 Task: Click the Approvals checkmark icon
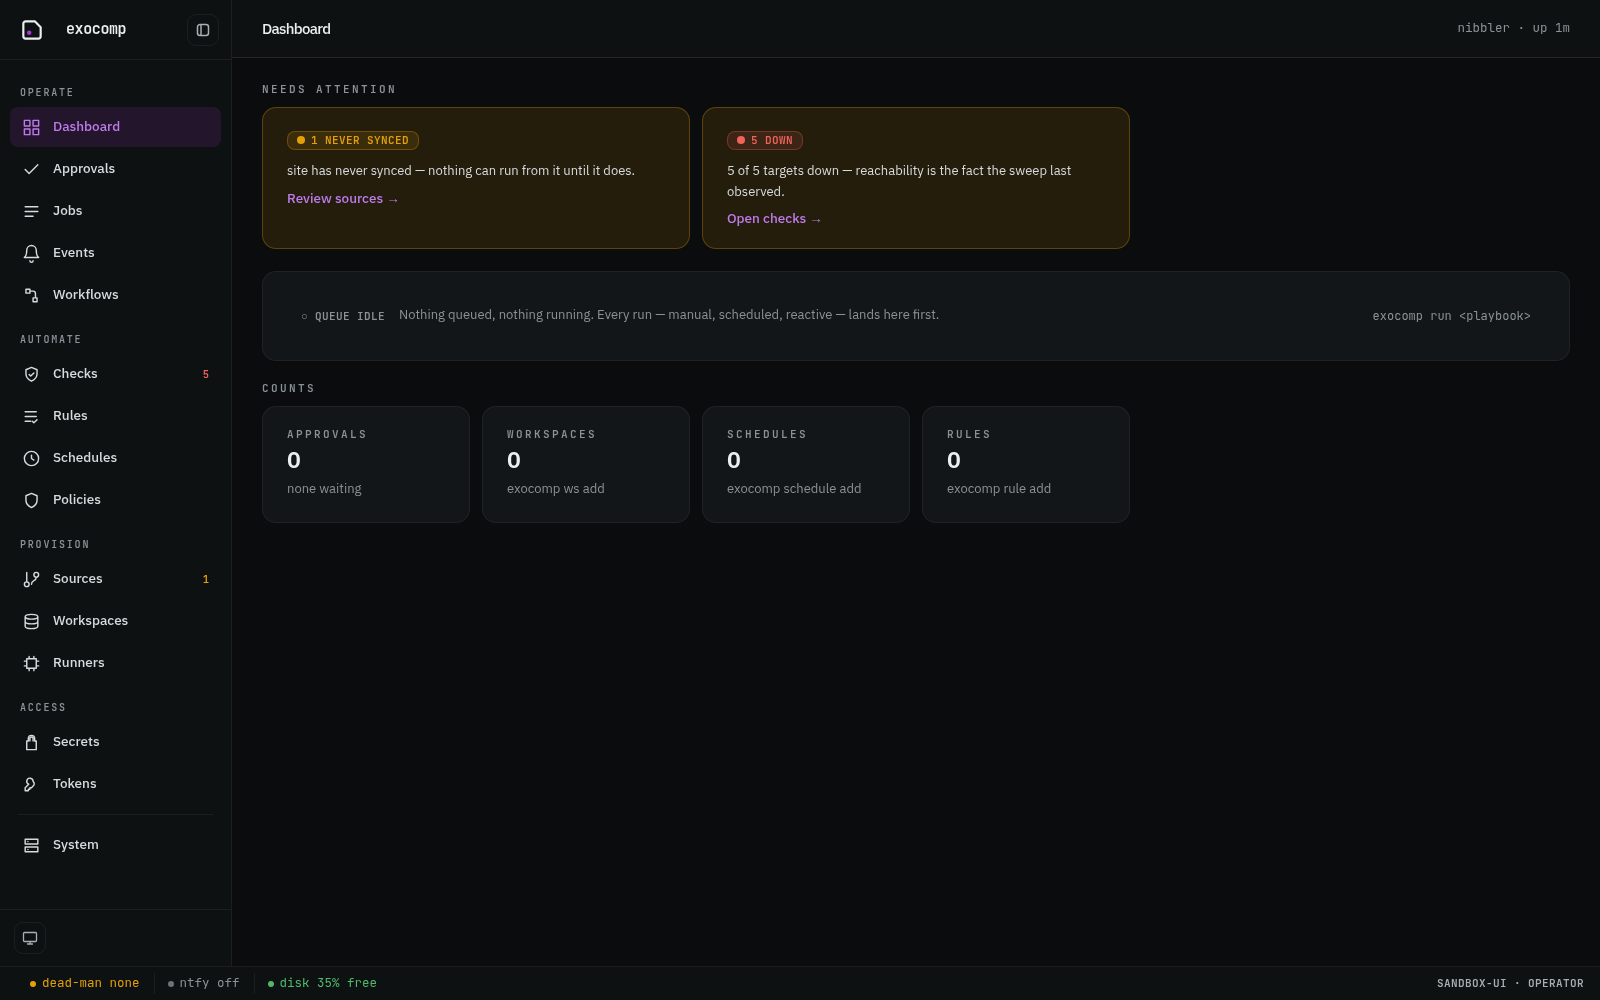point(32,169)
